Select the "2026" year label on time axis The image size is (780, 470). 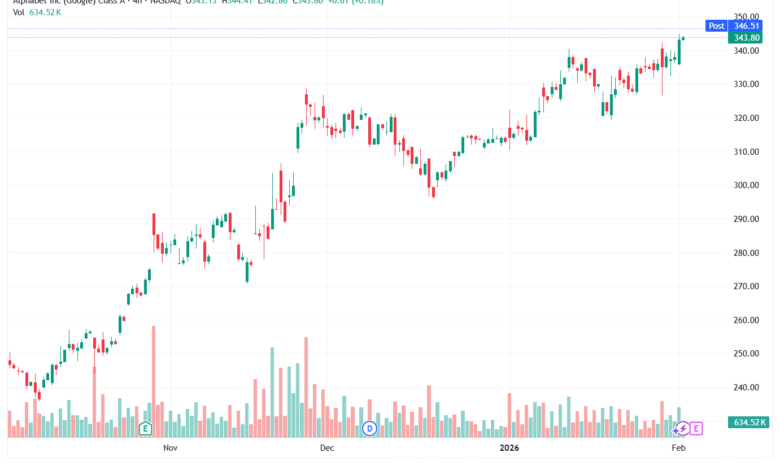pyautogui.click(x=512, y=450)
